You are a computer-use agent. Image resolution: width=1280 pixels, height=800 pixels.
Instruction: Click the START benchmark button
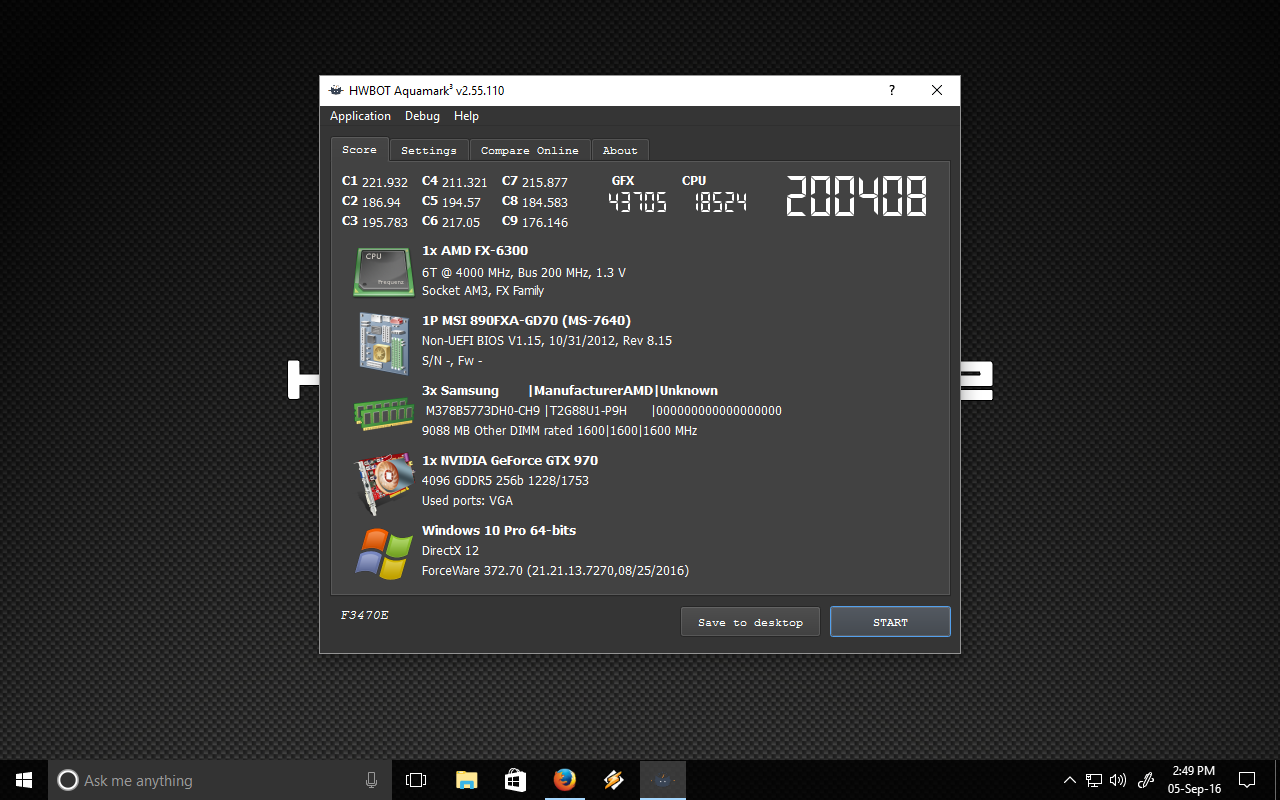pyautogui.click(x=890, y=622)
